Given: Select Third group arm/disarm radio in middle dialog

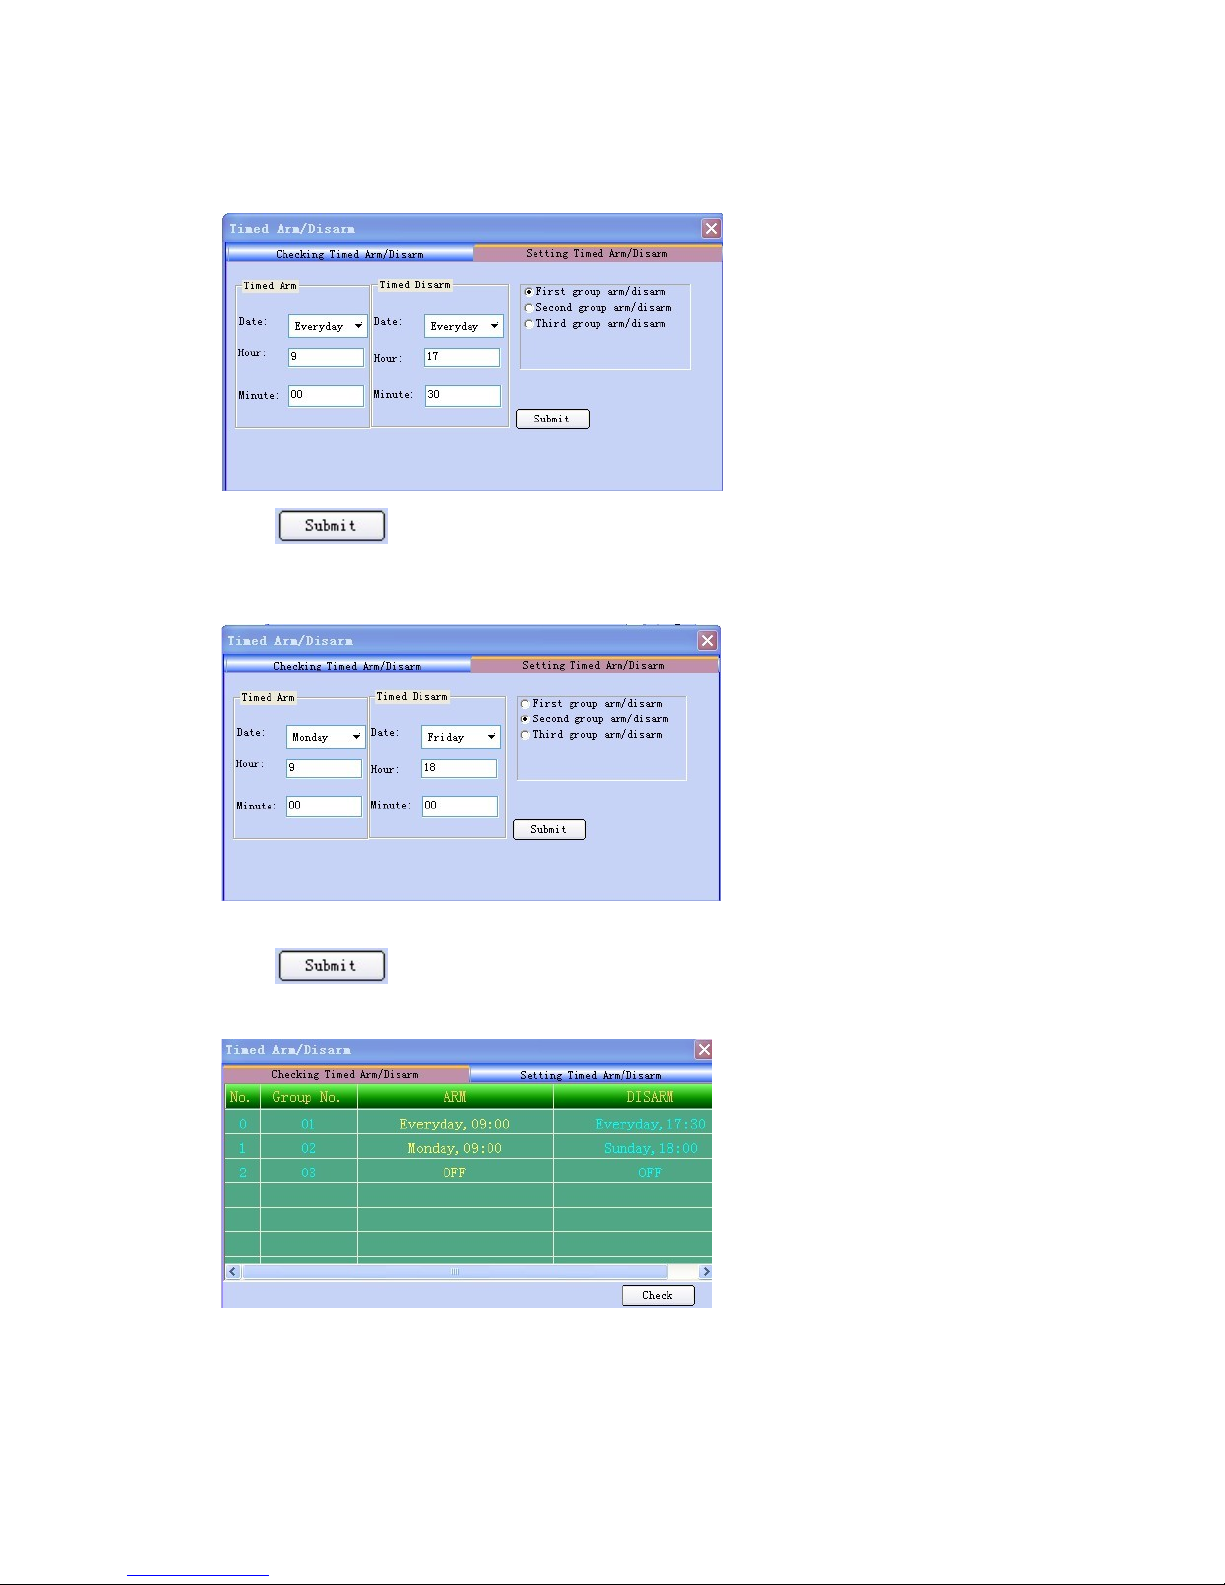Looking at the screenshot, I should click(x=525, y=735).
